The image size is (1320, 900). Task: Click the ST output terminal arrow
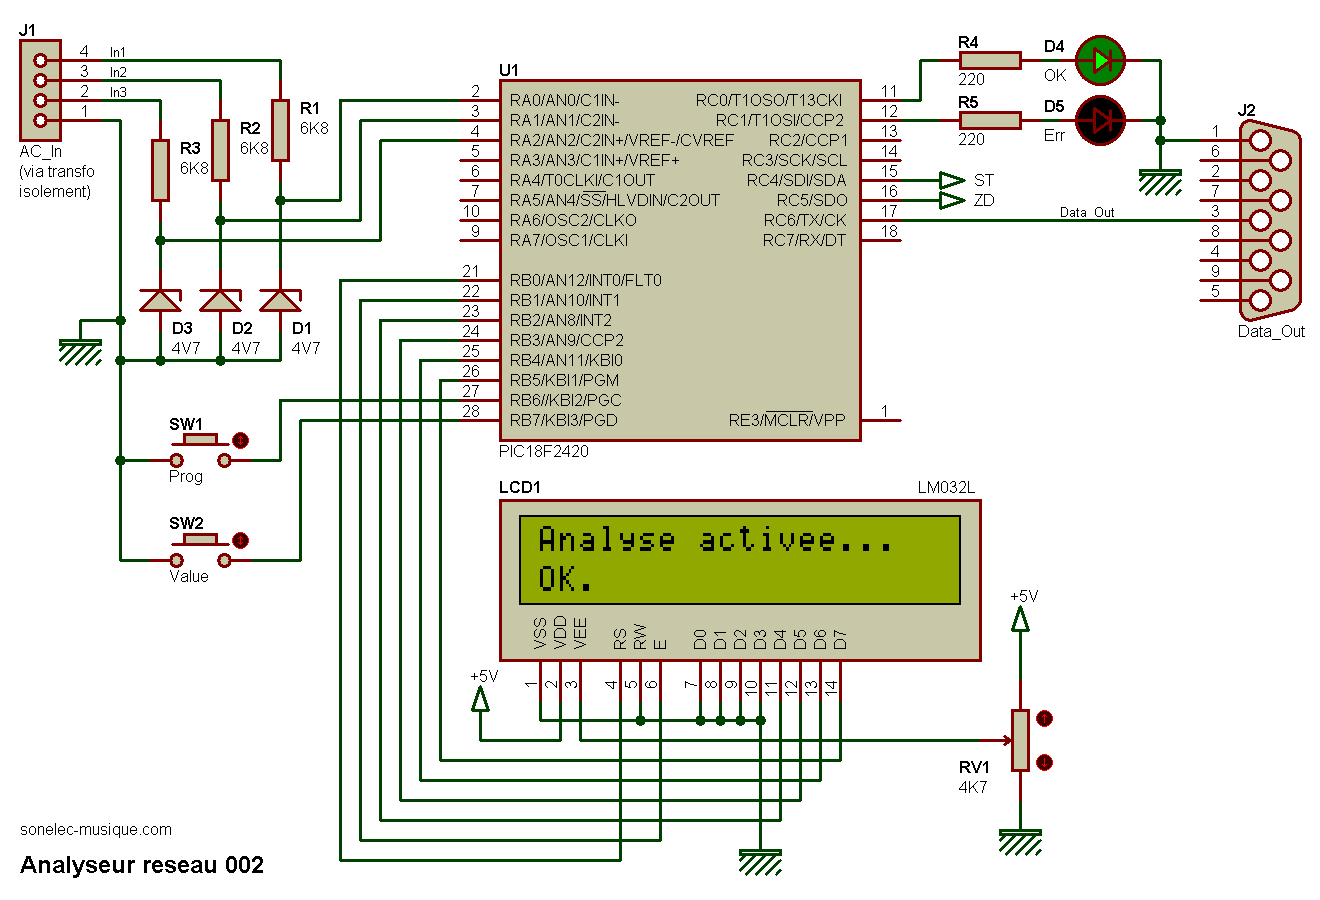(x=951, y=181)
